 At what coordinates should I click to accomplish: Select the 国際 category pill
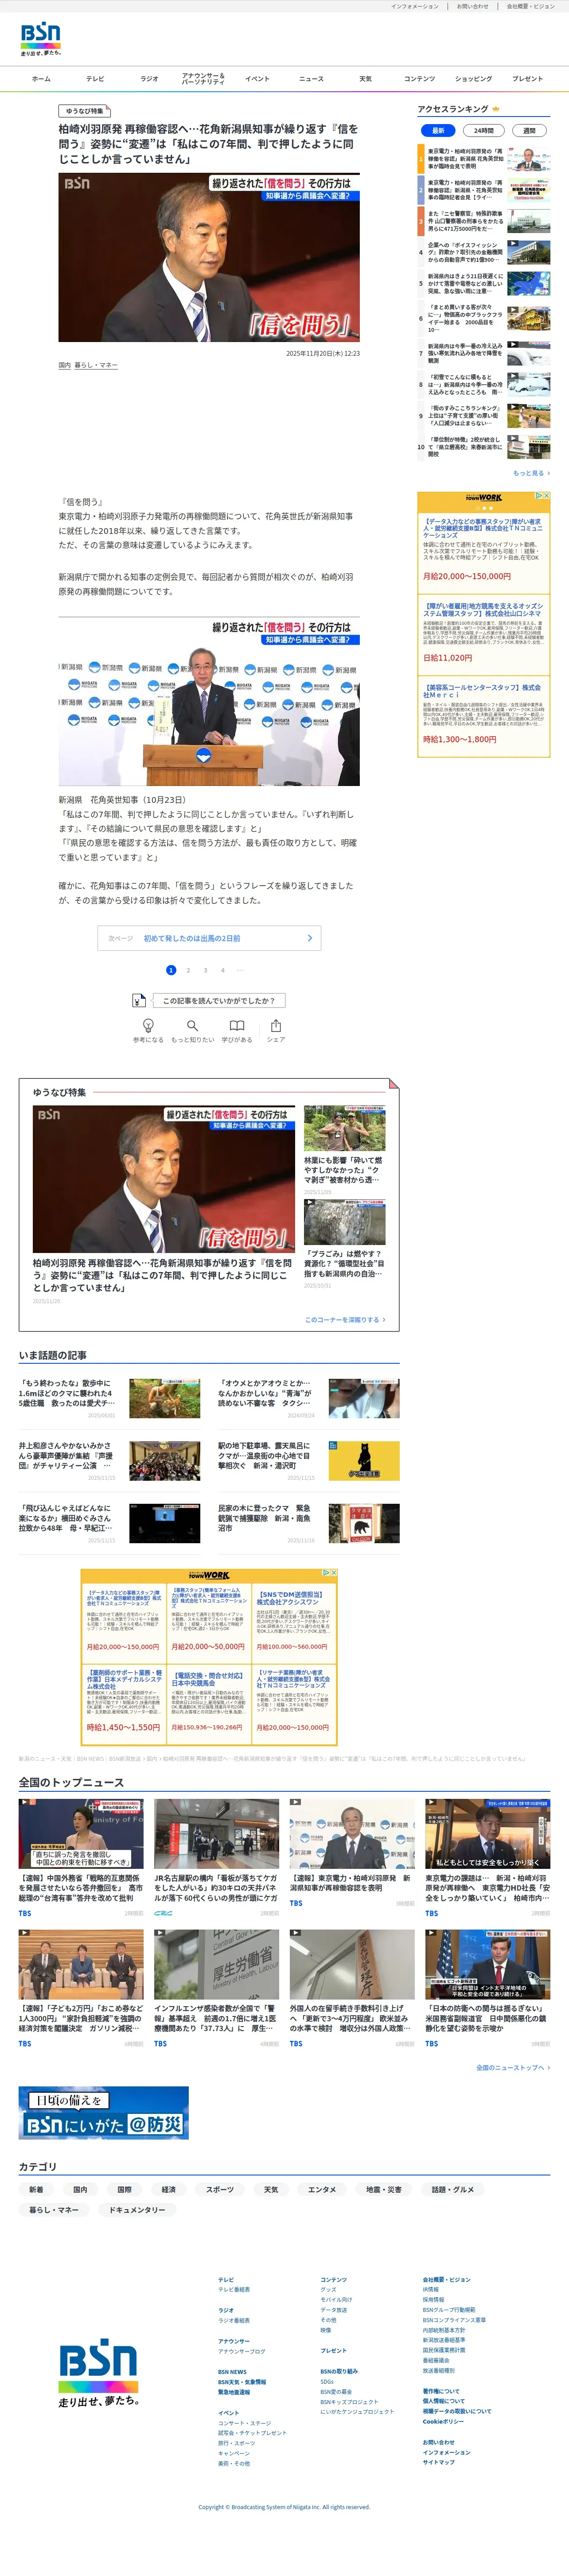(124, 2189)
